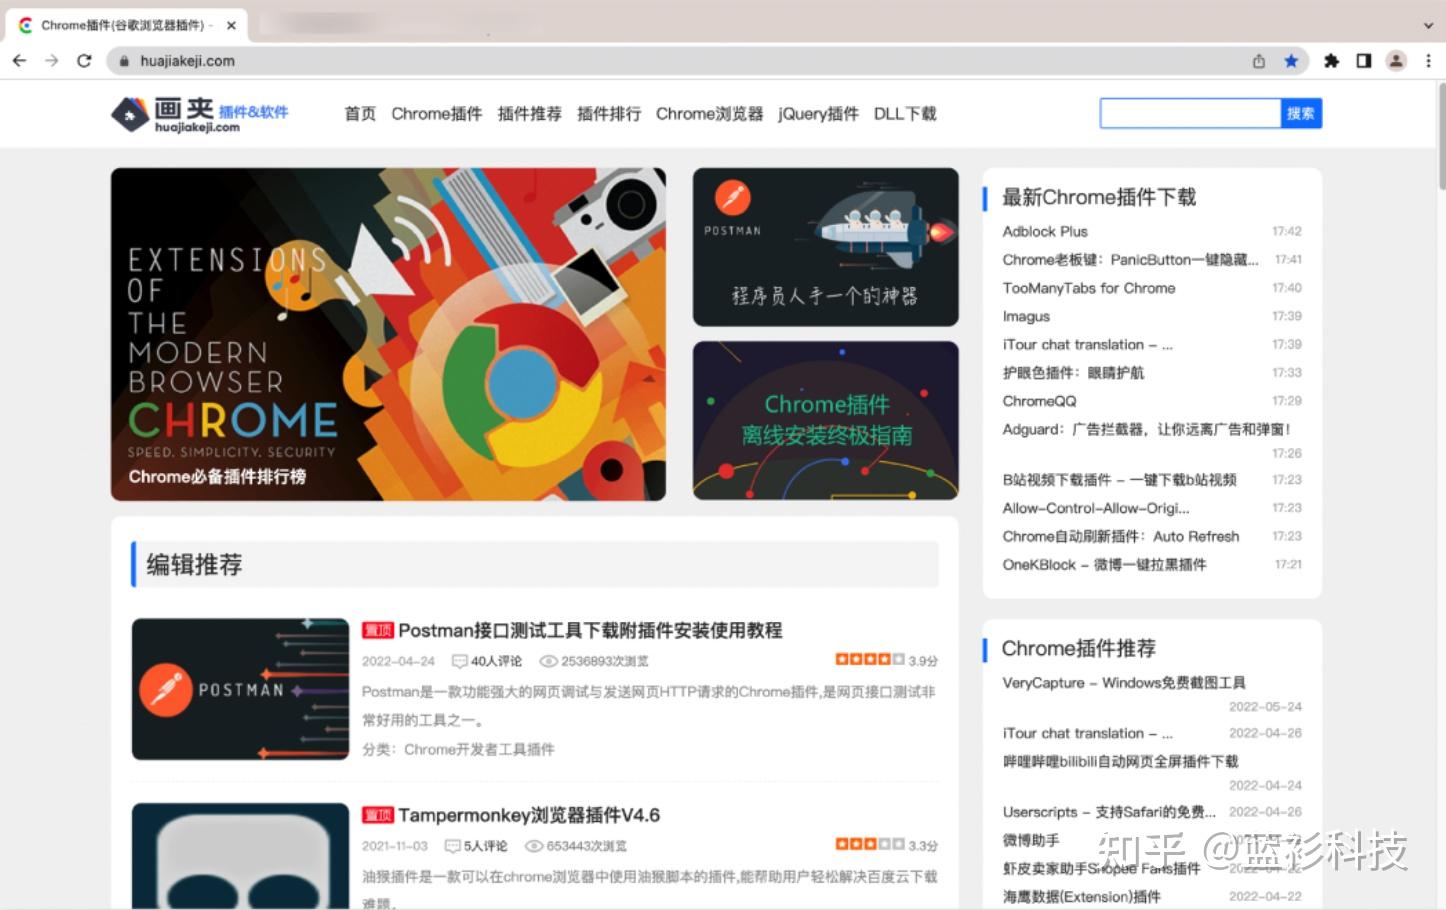Expand the tab search chevron
The height and width of the screenshot is (910, 1446).
coord(1428,25)
